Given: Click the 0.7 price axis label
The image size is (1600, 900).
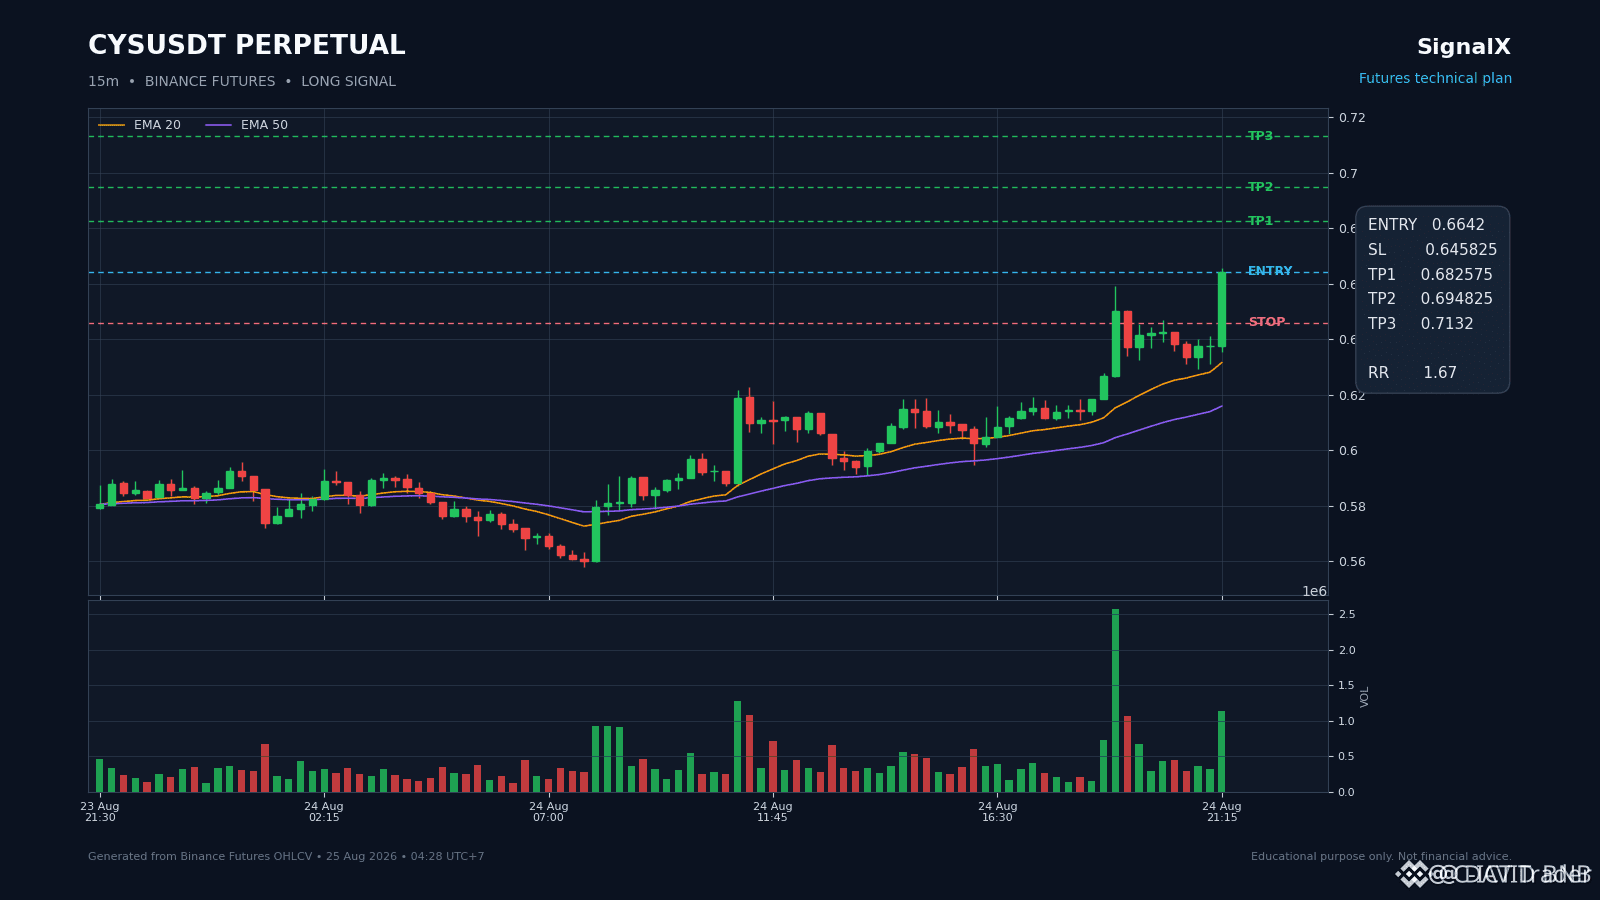Looking at the screenshot, I should [1348, 174].
